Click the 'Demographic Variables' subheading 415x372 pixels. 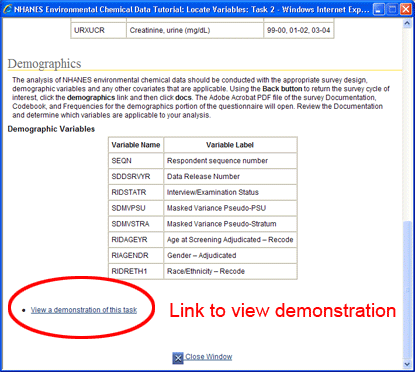point(51,129)
